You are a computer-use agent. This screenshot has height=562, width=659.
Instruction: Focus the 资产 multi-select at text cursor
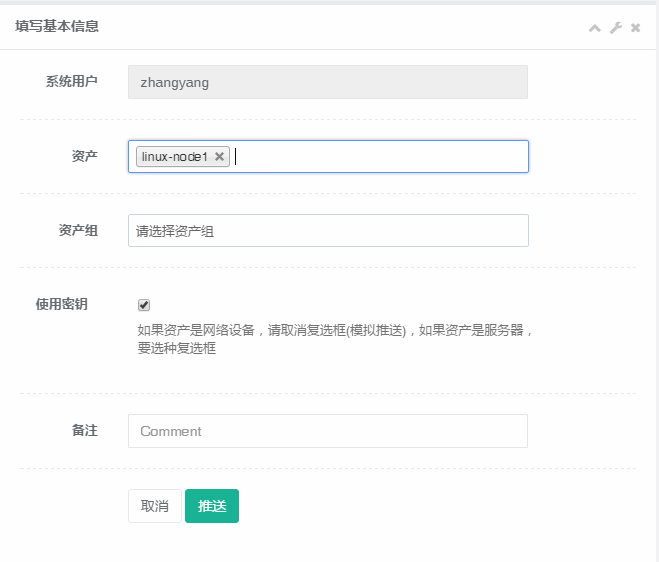click(x=380, y=157)
